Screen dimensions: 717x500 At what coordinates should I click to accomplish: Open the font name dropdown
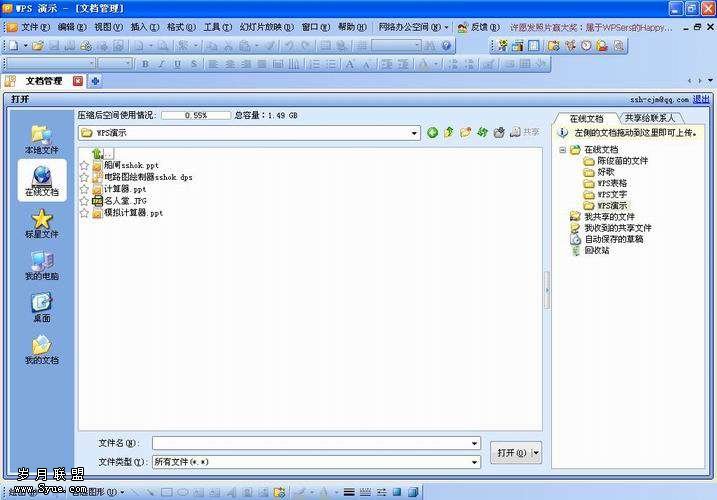(91, 64)
